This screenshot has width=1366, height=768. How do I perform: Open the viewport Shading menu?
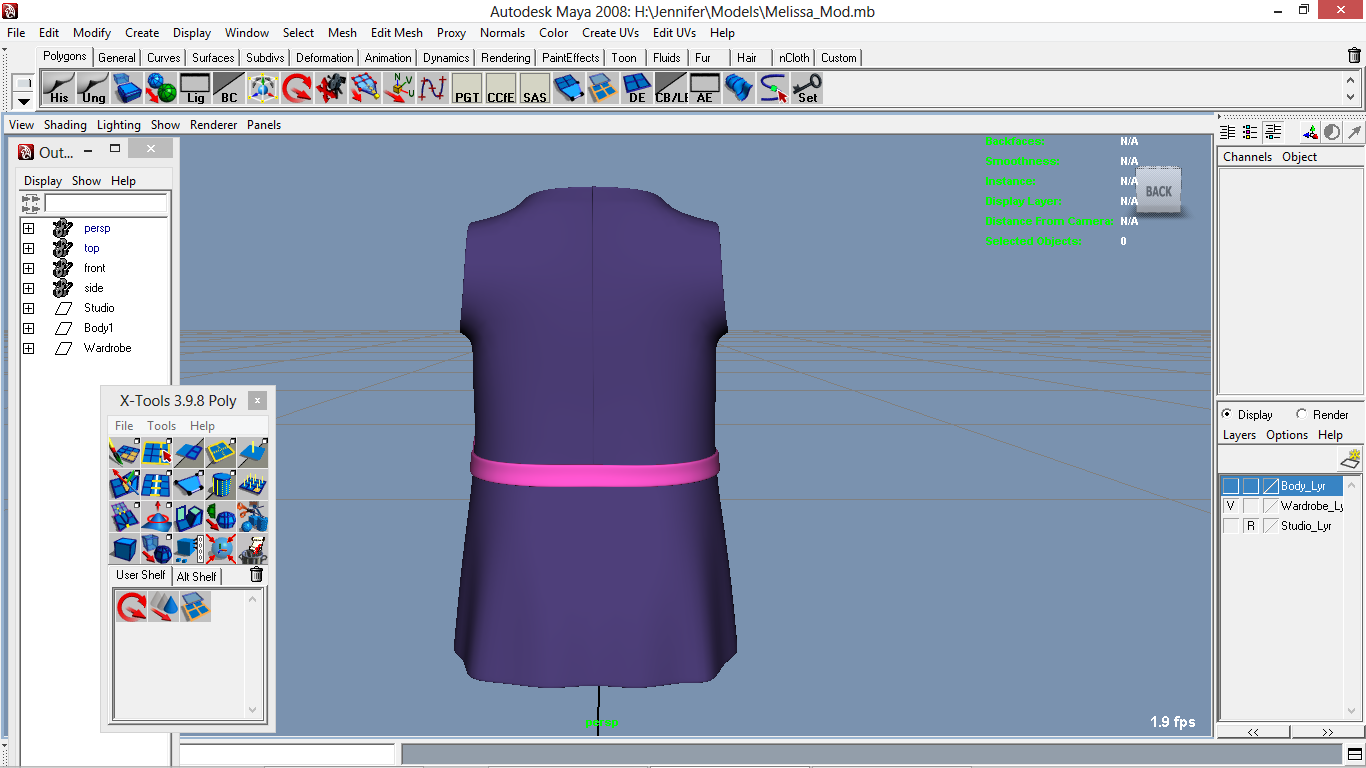[65, 125]
